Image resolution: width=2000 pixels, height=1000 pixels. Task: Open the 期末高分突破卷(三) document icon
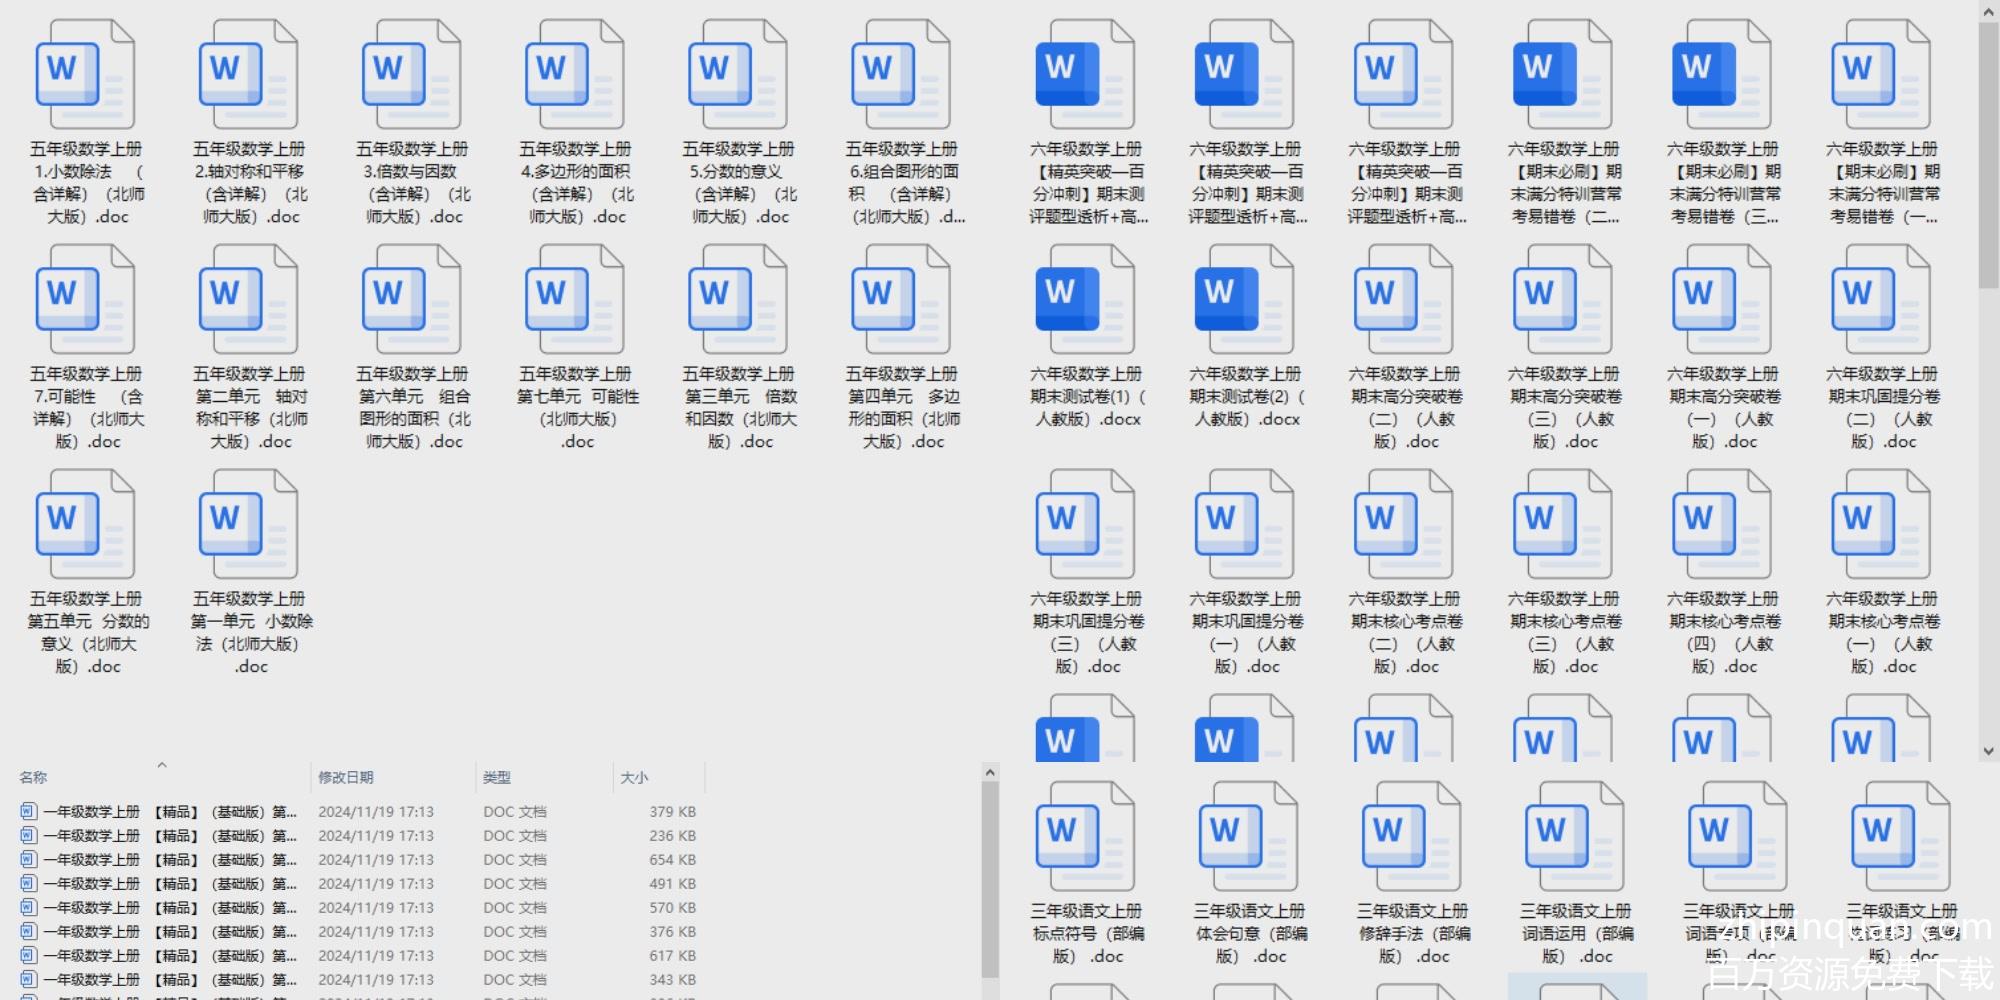click(1562, 300)
